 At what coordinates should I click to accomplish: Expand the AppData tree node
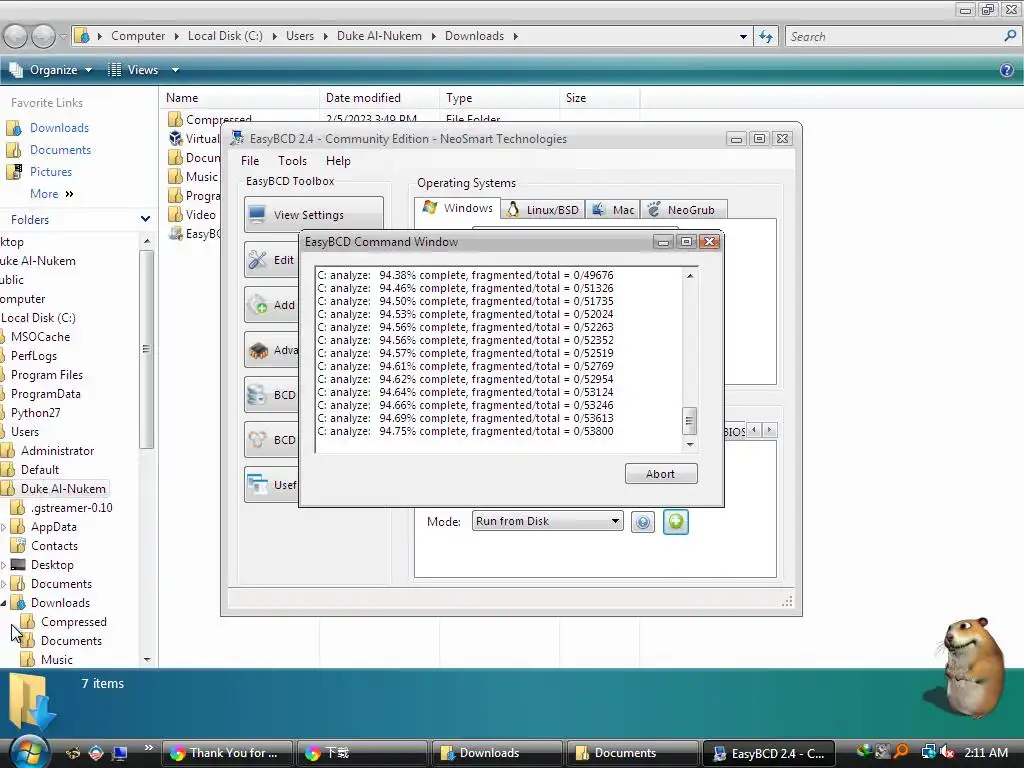click(4, 527)
